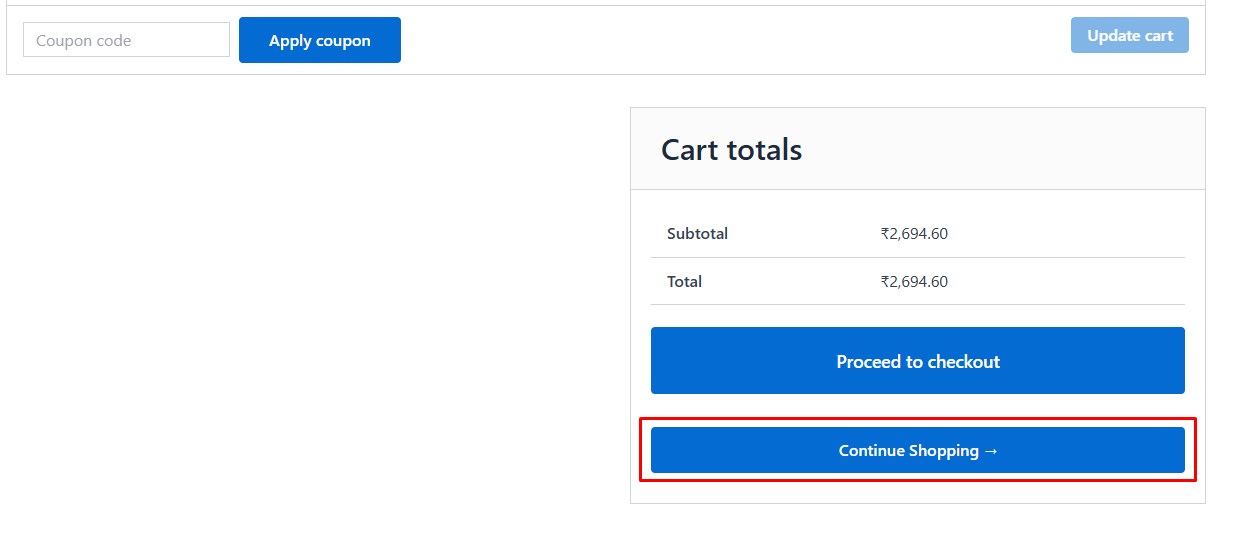
Task: Click the Coupon code input field
Action: coord(126,41)
